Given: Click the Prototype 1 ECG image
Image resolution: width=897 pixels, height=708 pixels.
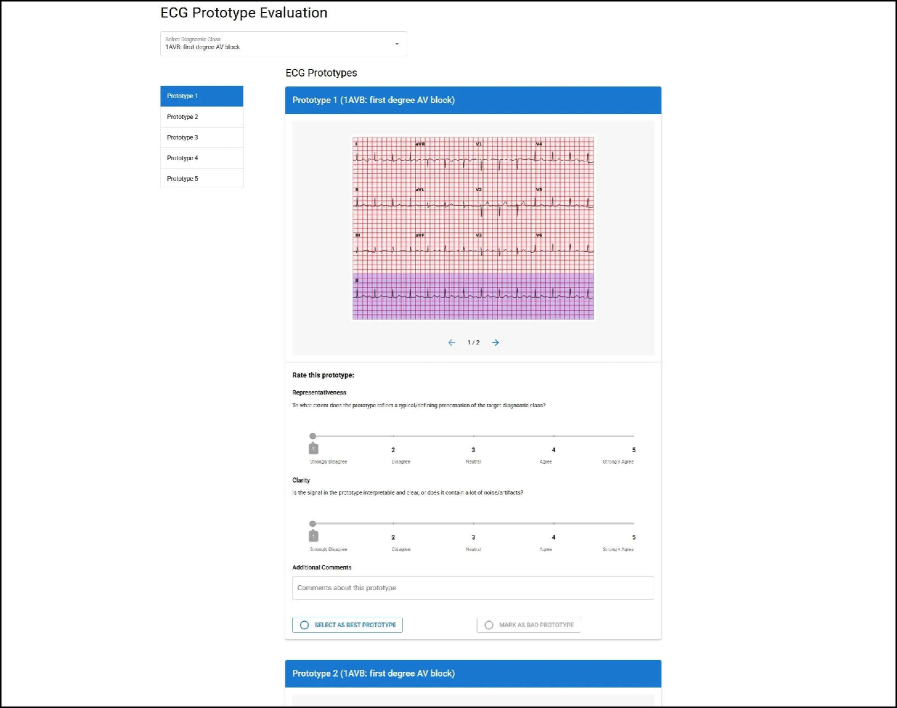Looking at the screenshot, I should click(473, 229).
